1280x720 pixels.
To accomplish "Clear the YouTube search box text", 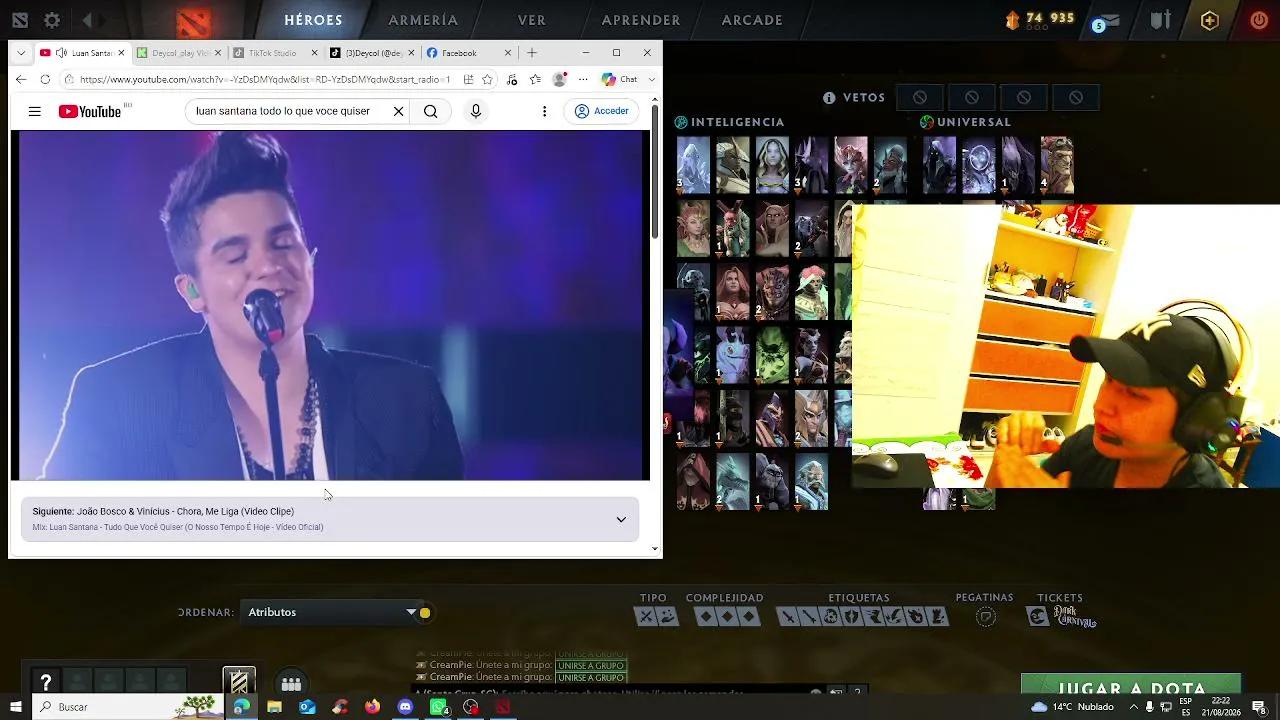I will point(398,111).
